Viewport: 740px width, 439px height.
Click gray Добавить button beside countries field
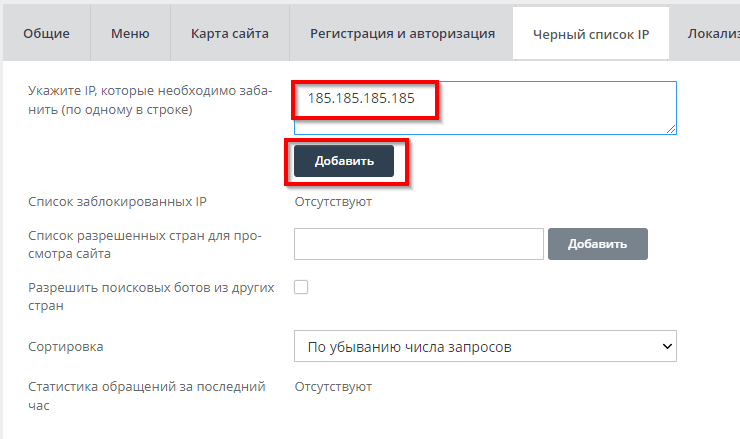tap(598, 244)
